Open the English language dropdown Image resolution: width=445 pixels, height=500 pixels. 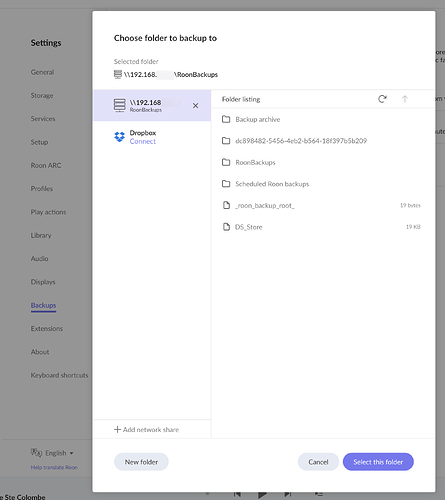52,453
